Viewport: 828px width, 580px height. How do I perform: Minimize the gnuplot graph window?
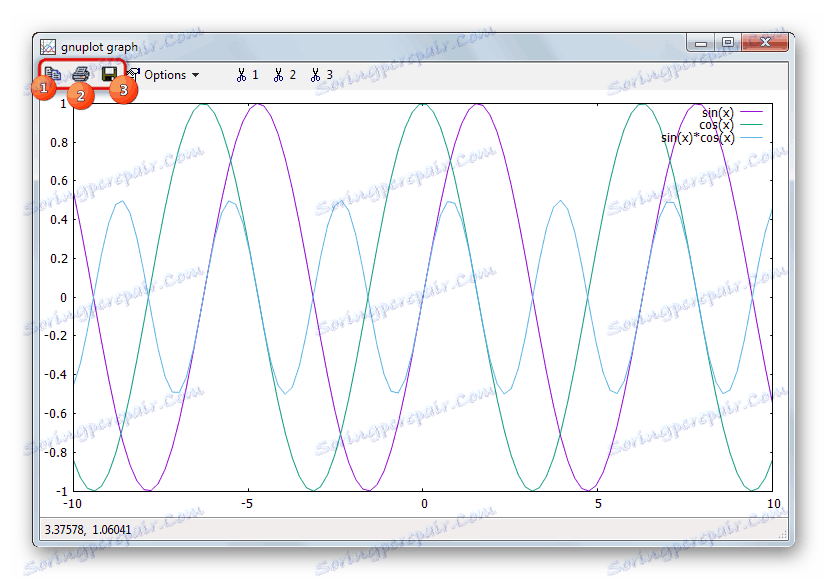701,43
